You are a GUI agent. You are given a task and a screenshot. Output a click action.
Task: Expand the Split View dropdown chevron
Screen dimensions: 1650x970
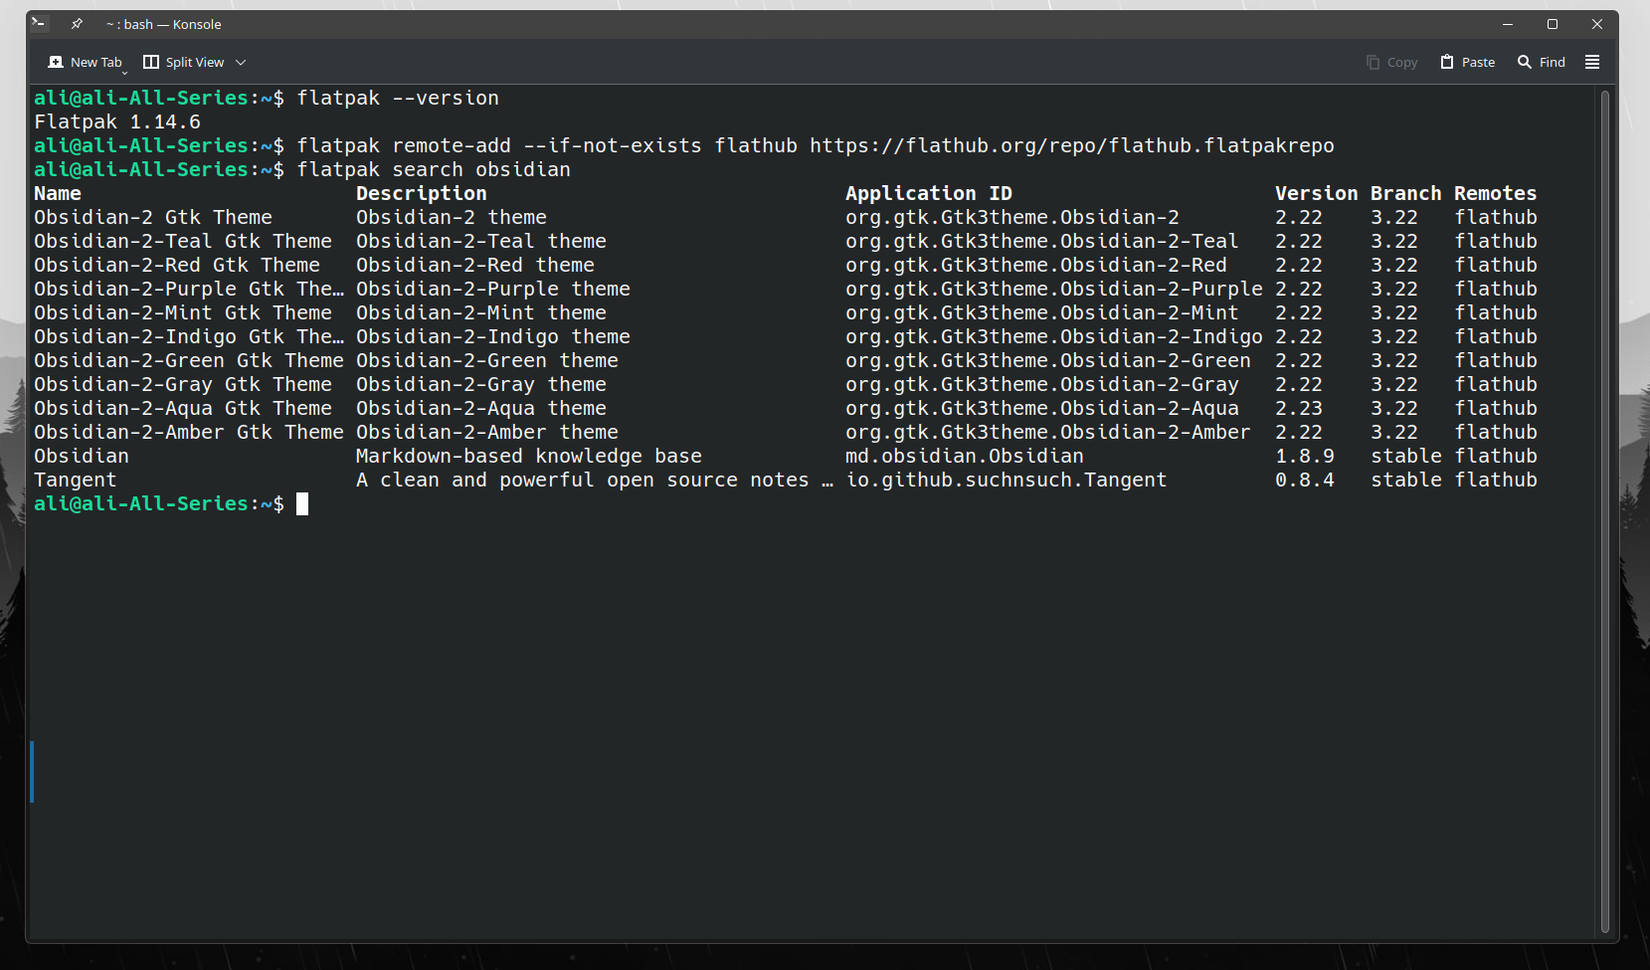pos(240,61)
